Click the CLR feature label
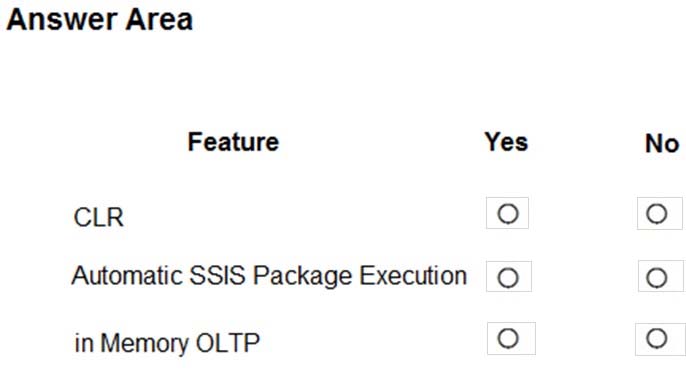 click(99, 217)
